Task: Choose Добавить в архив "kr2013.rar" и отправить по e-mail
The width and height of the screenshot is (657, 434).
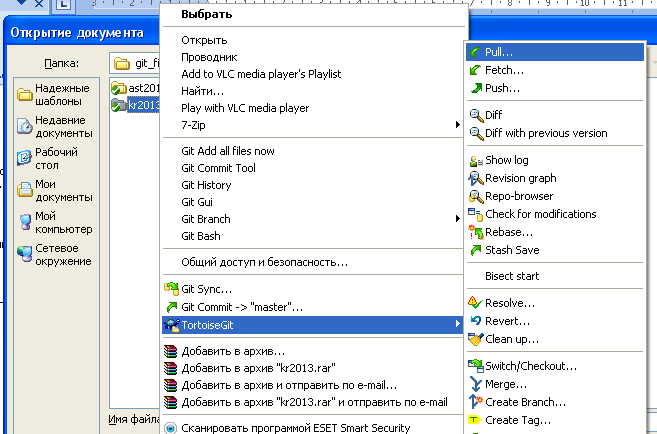Action: [x=313, y=402]
